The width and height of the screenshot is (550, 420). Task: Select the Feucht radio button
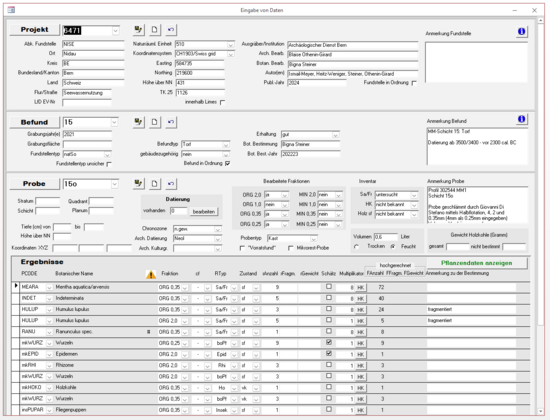[393, 247]
